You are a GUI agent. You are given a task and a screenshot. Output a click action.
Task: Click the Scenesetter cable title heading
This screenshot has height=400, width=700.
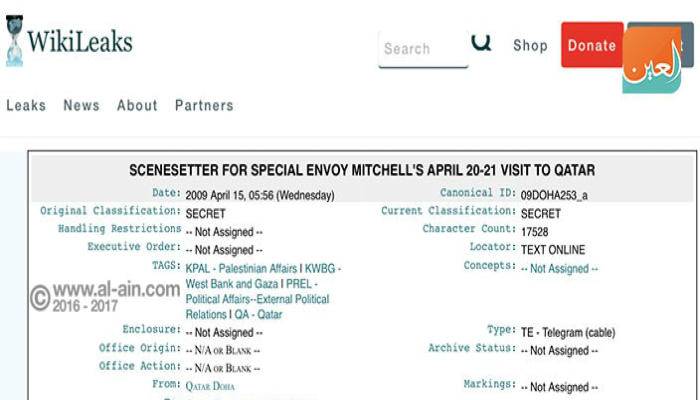(x=362, y=170)
